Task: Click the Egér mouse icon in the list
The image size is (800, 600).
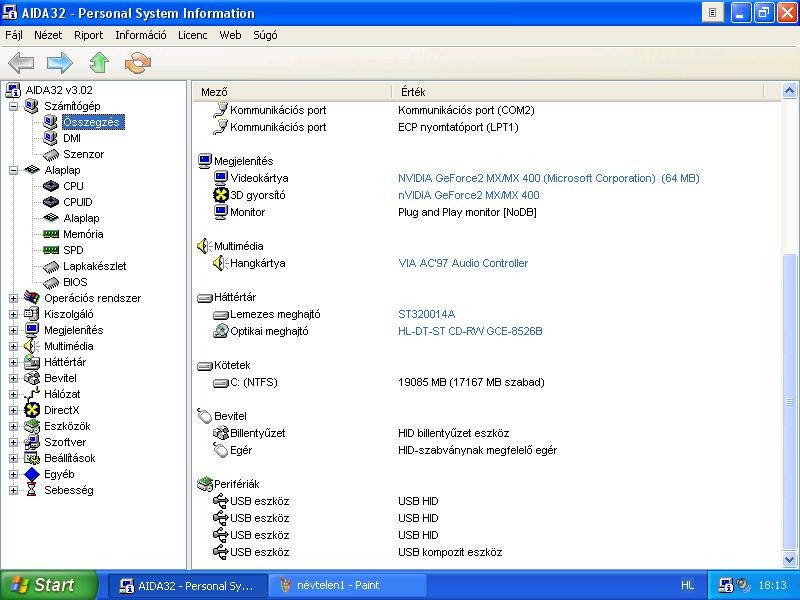Action: click(x=220, y=450)
